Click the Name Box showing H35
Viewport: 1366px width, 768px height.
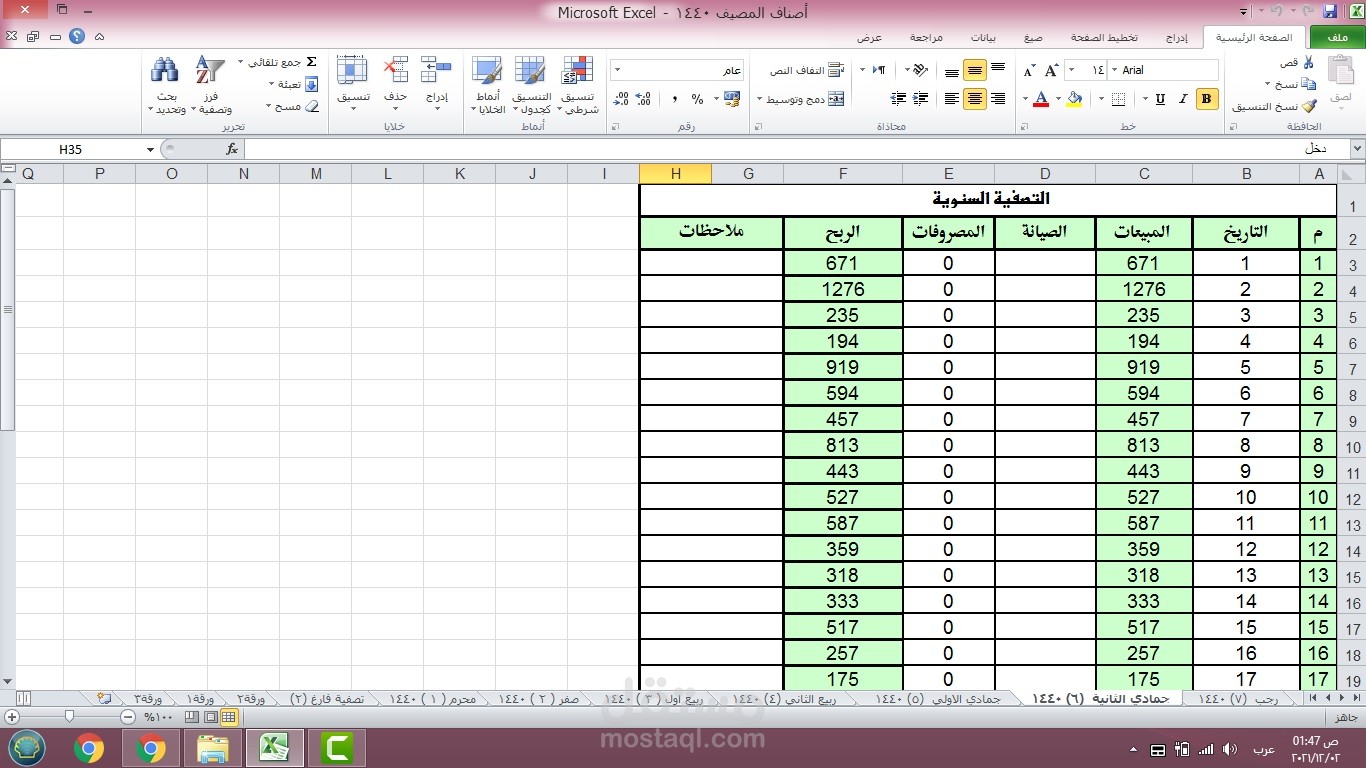(x=71, y=149)
